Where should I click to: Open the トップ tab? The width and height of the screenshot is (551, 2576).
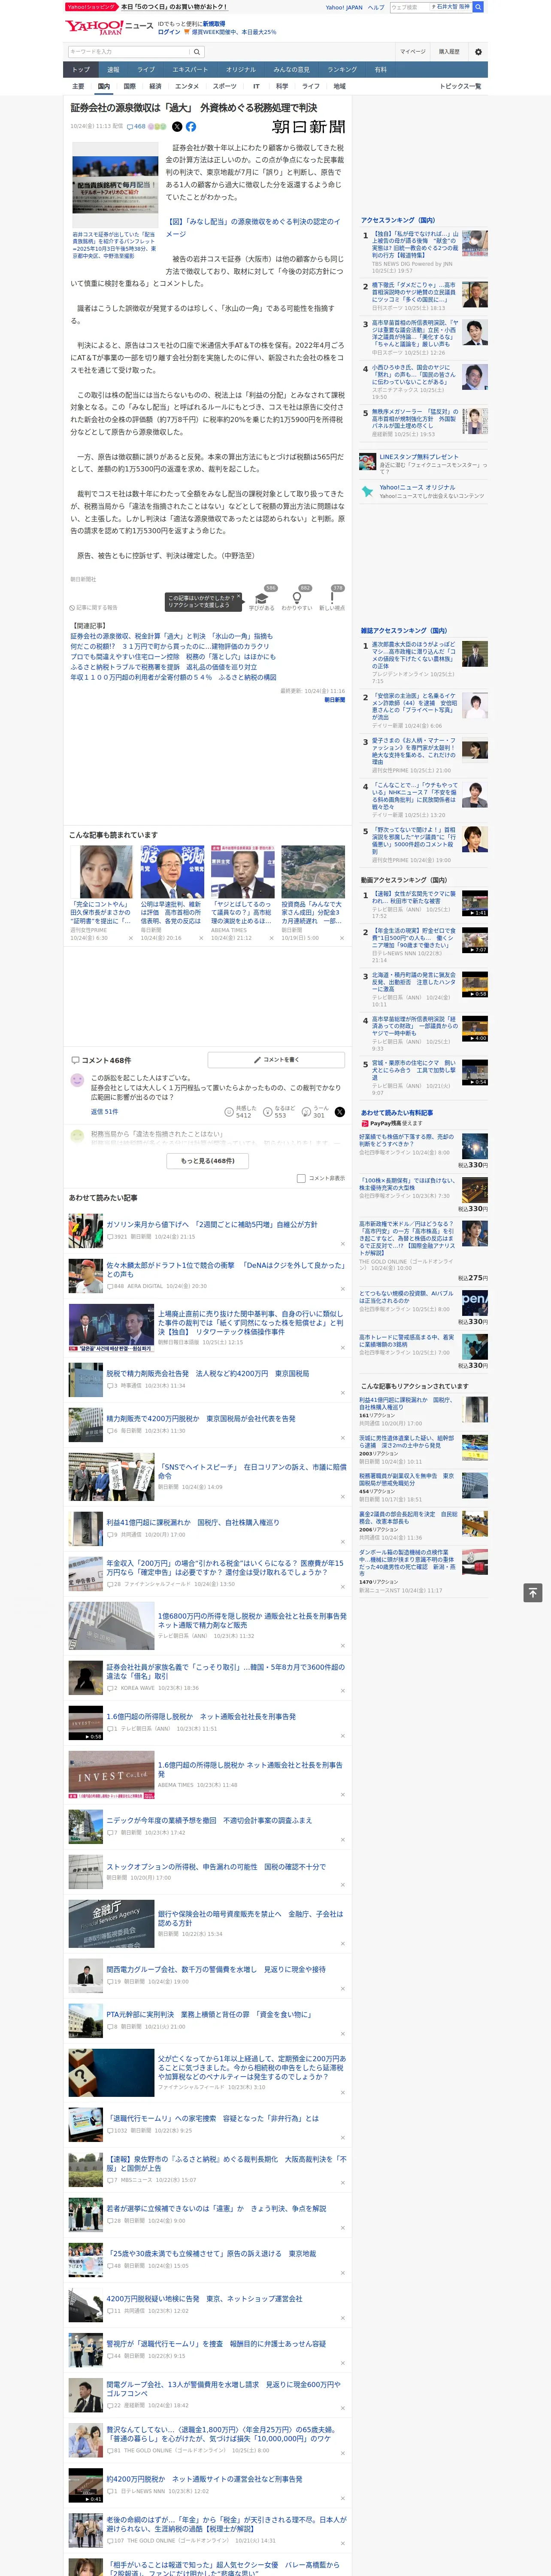tap(81, 69)
